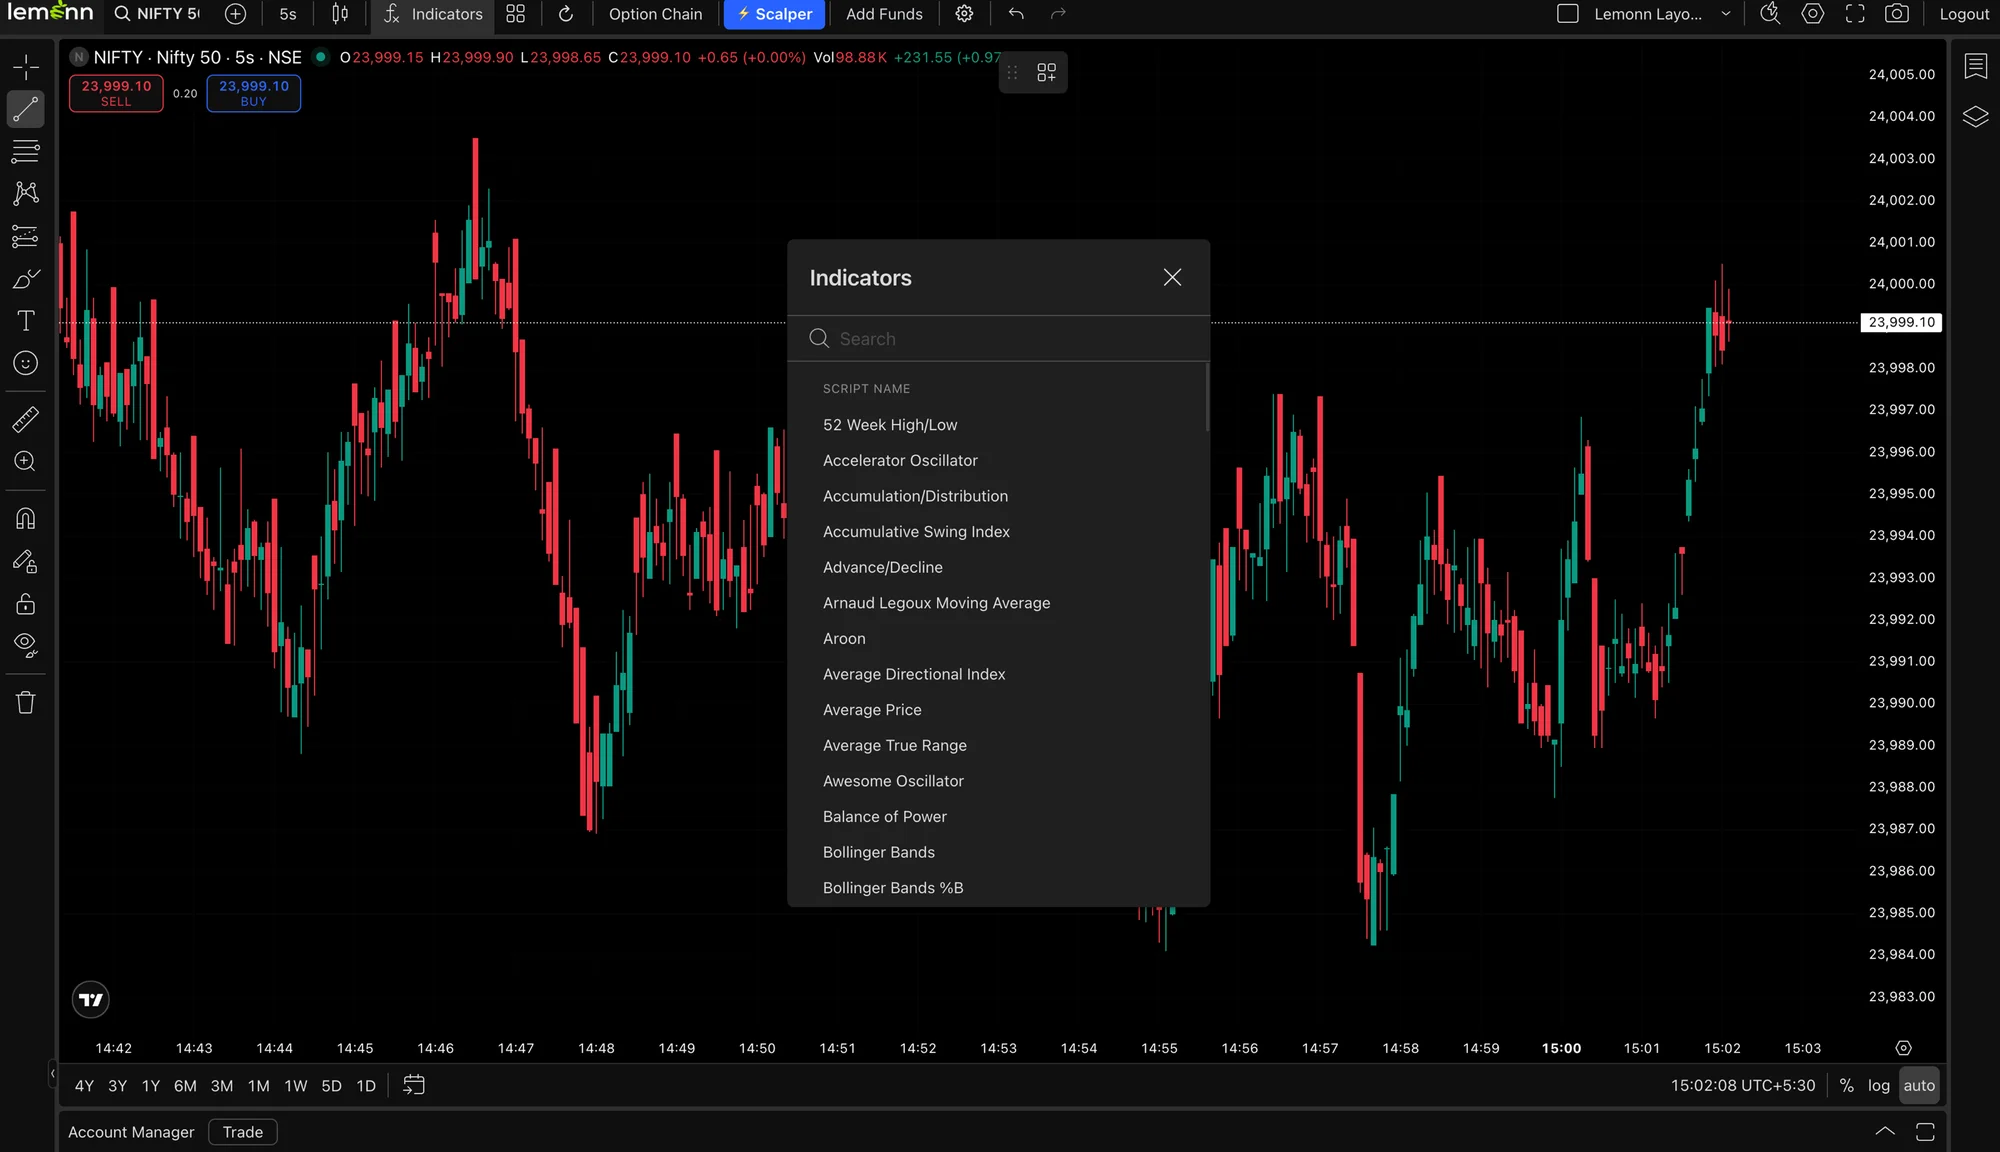Launch the Scalper button
The image size is (2000, 1152).
click(x=775, y=14)
